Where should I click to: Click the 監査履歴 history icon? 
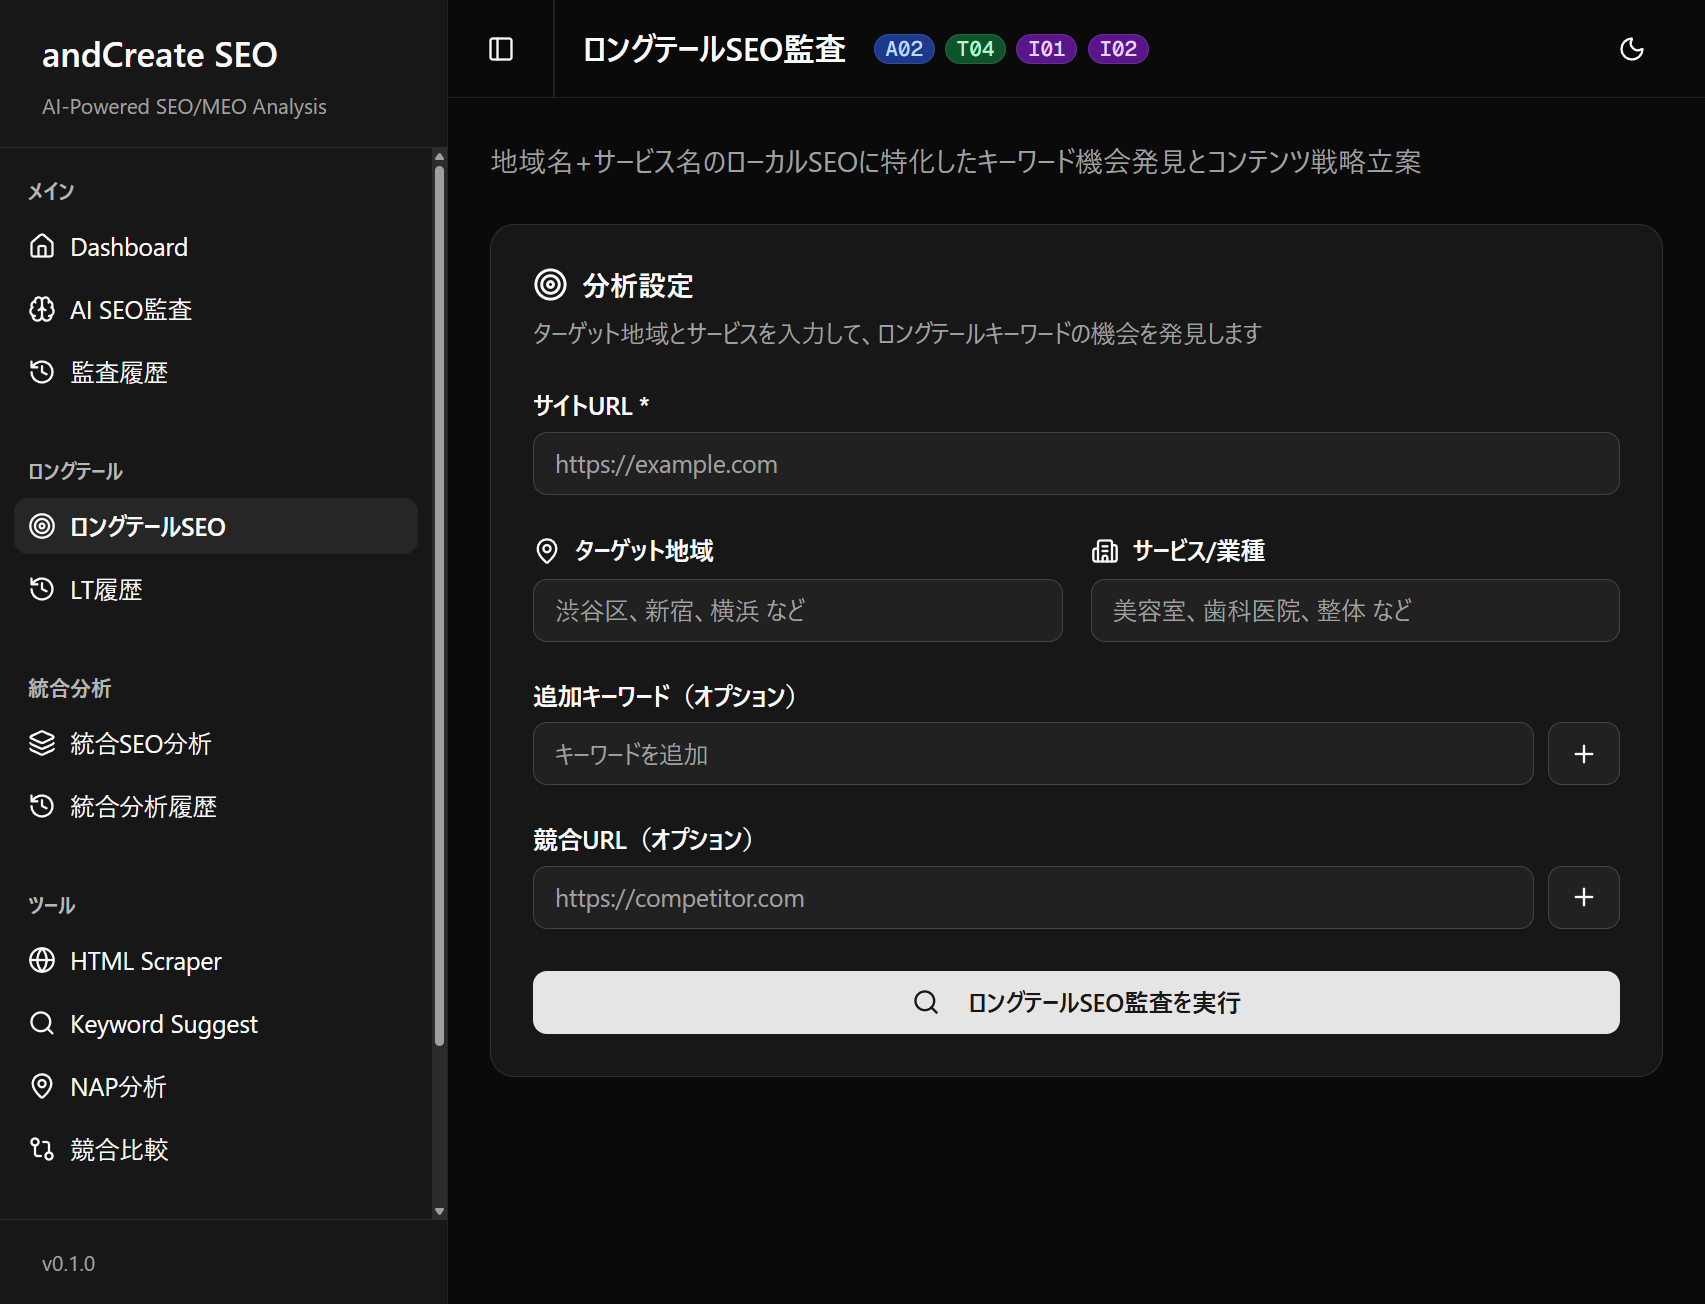(41, 371)
